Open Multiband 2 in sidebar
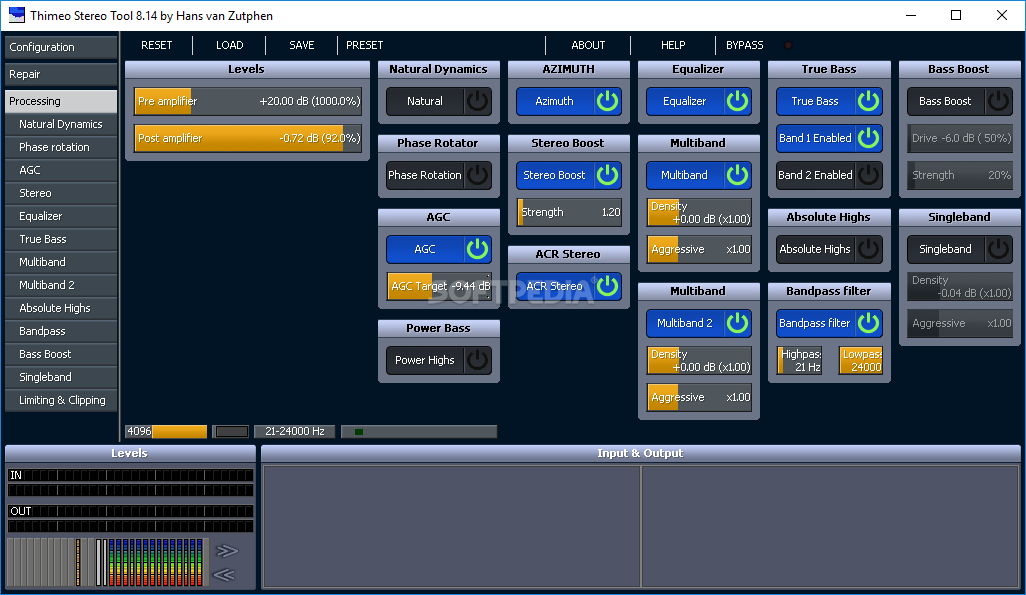This screenshot has width=1026, height=595. pyautogui.click(x=61, y=285)
